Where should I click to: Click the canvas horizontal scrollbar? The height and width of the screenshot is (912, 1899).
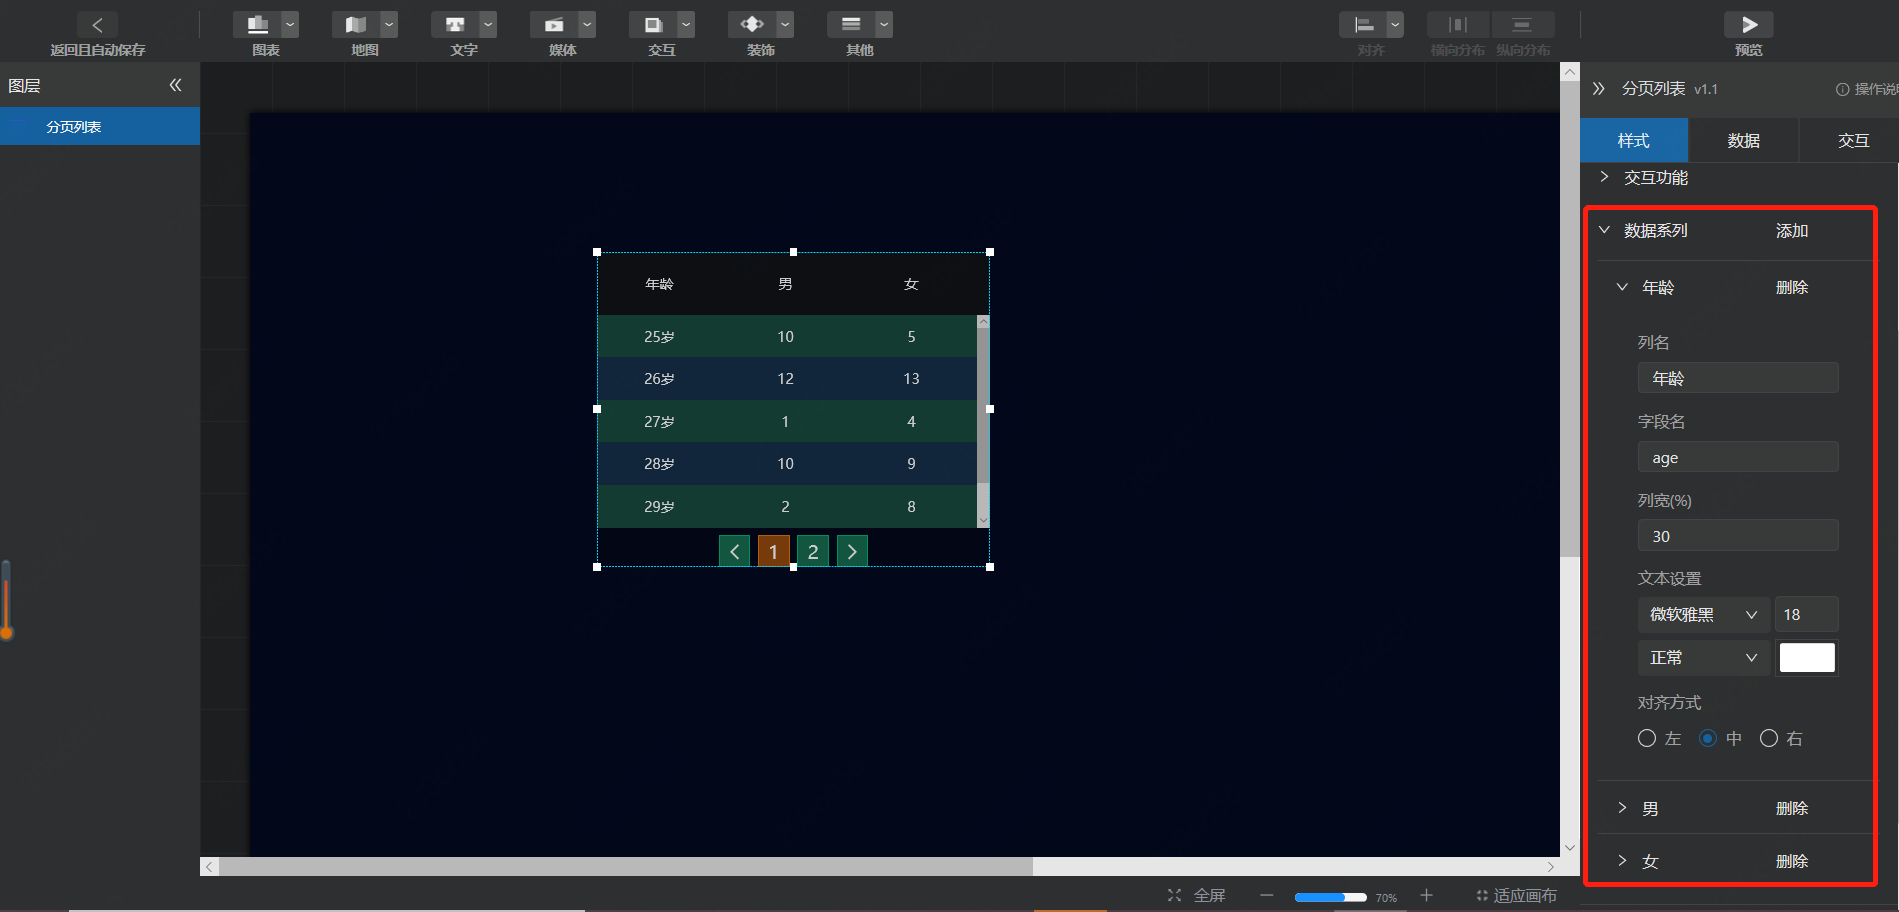[626, 866]
